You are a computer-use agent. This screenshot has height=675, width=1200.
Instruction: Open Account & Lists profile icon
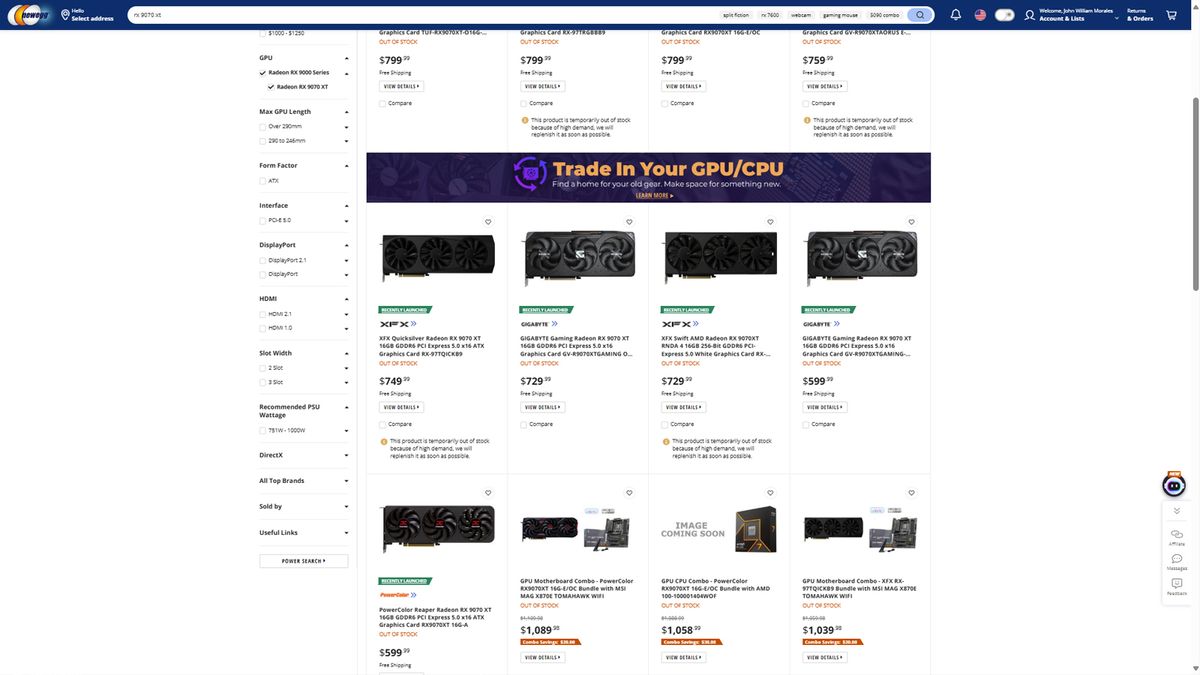1030,15
